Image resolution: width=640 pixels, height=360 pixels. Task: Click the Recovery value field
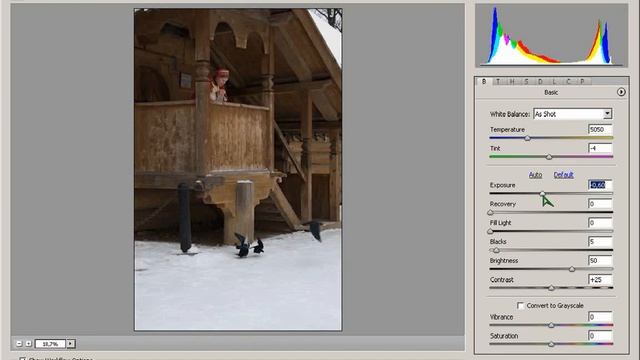click(x=600, y=204)
